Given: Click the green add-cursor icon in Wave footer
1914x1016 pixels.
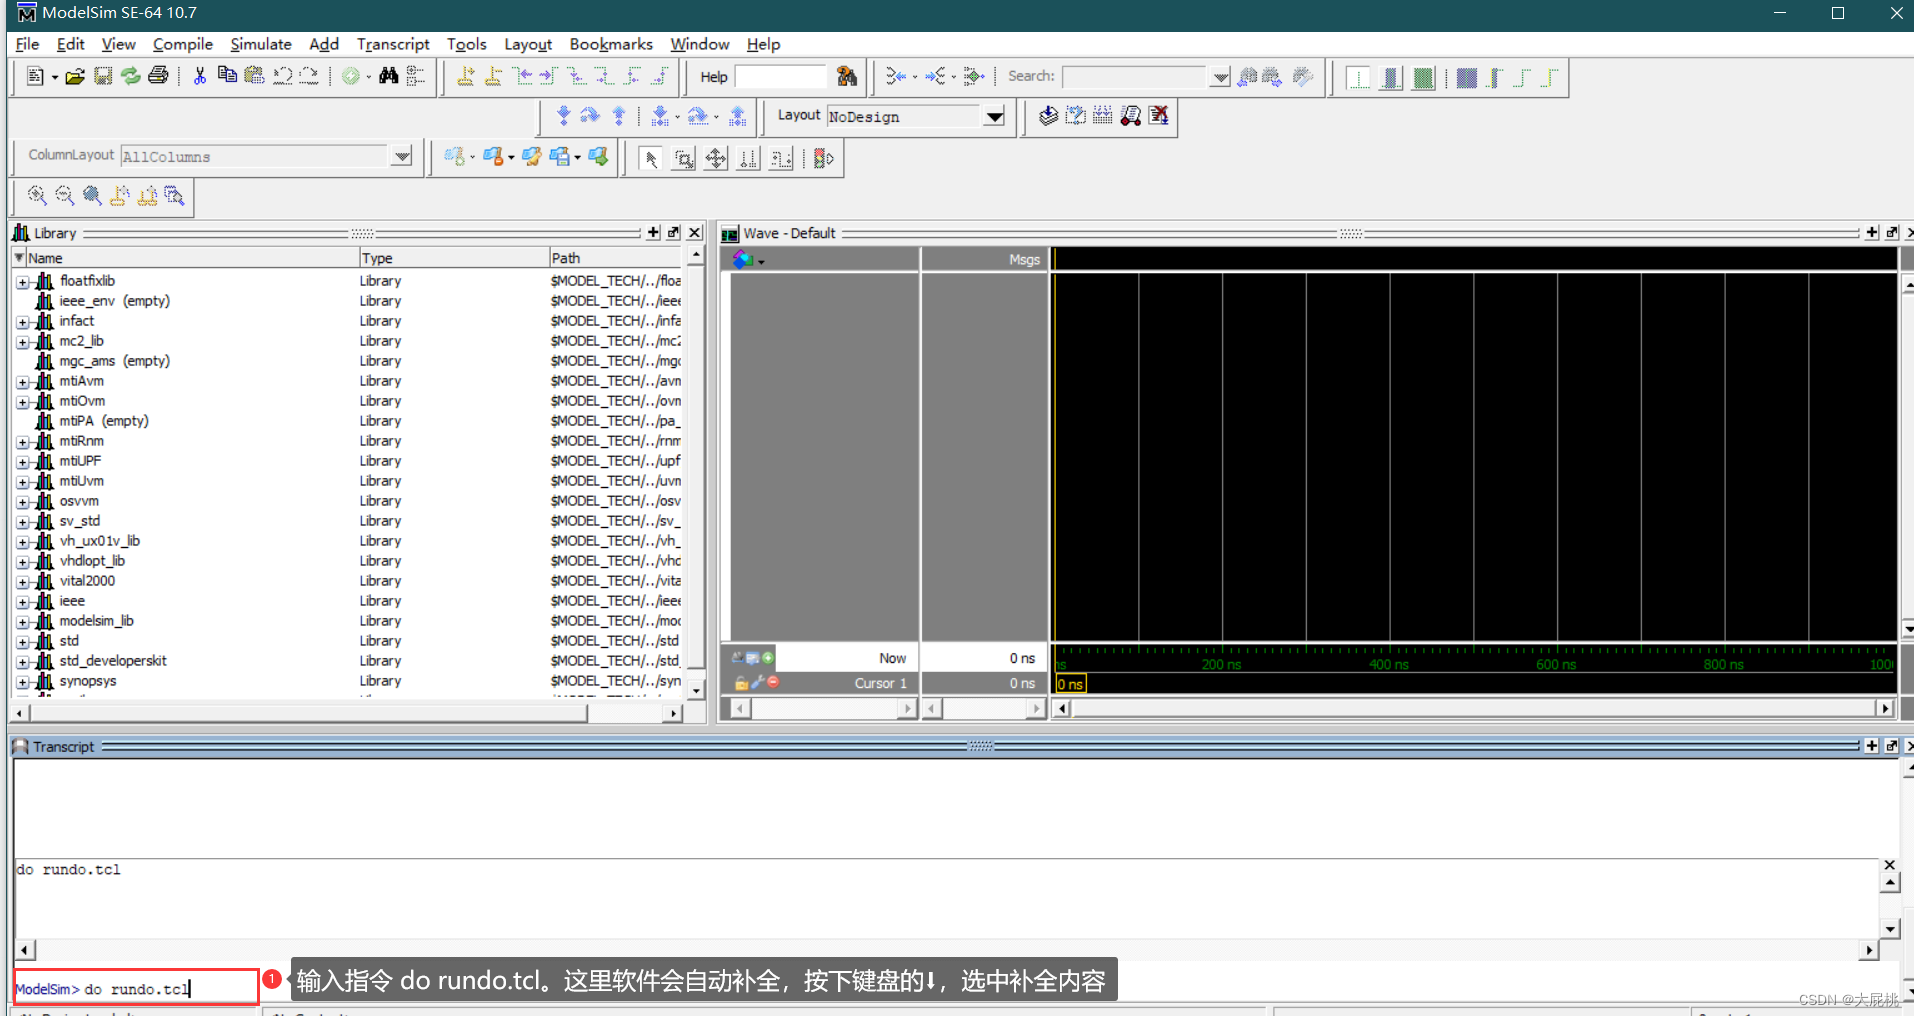Looking at the screenshot, I should point(768,657).
